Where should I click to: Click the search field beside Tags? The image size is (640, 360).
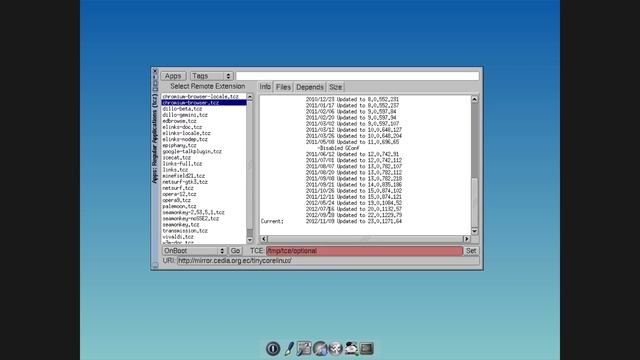(x=358, y=76)
